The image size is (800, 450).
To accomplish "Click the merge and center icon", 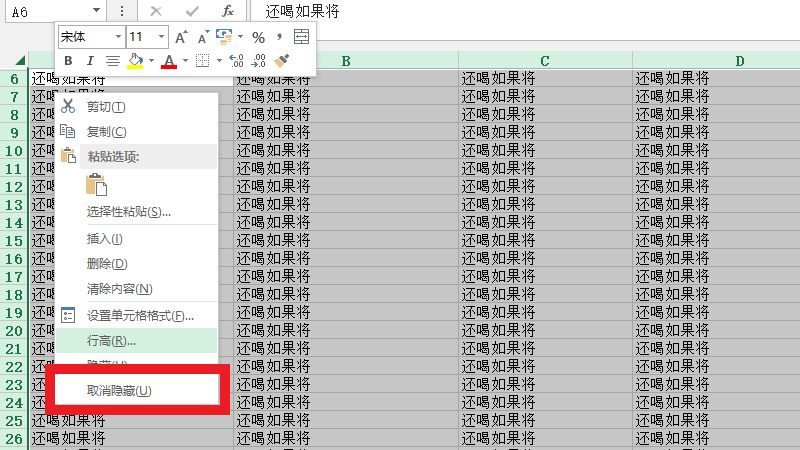I will (301, 37).
